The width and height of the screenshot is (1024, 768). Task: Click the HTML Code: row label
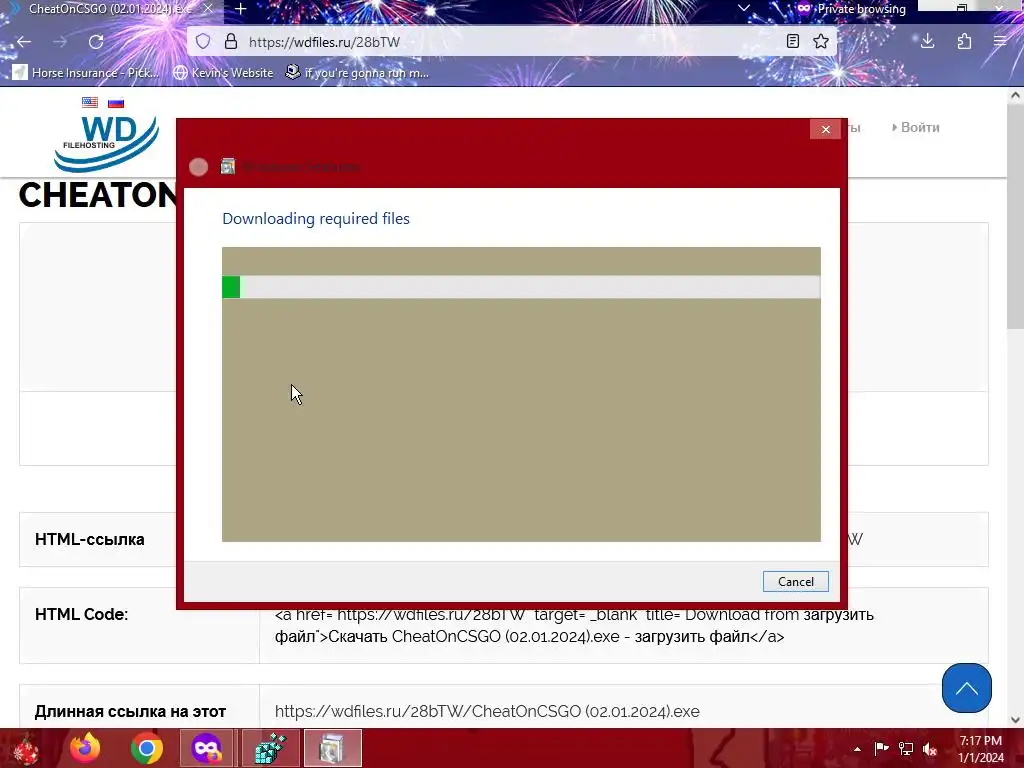81,615
